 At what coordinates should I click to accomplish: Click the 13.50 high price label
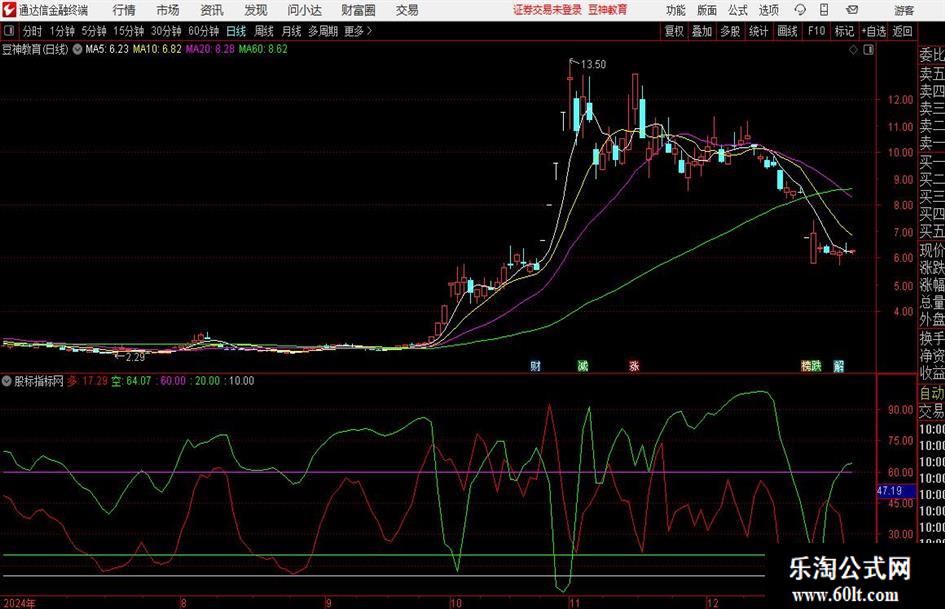click(593, 64)
